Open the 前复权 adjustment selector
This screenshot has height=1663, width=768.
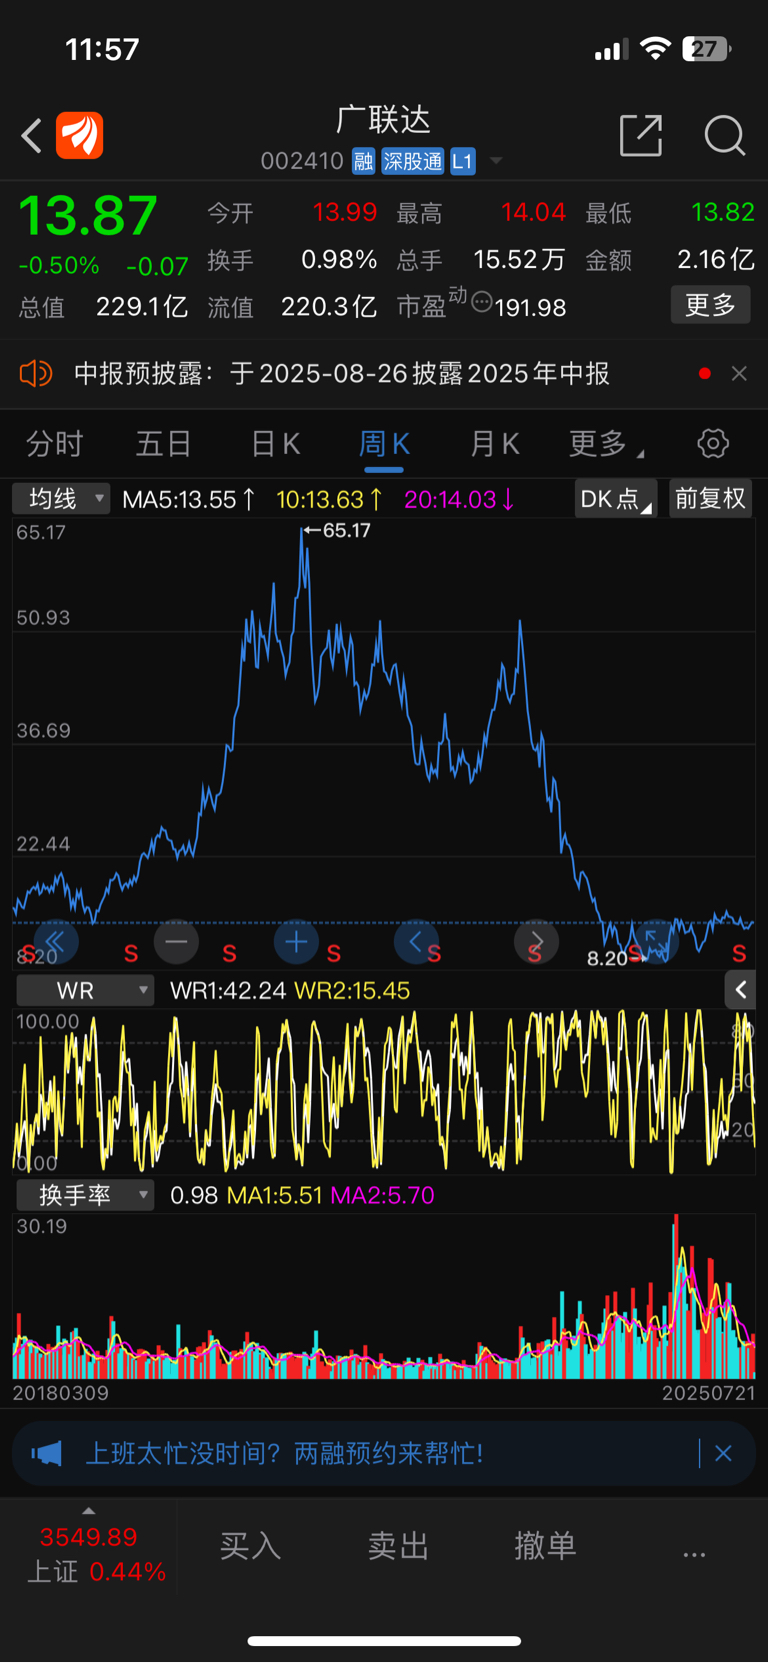coord(710,498)
